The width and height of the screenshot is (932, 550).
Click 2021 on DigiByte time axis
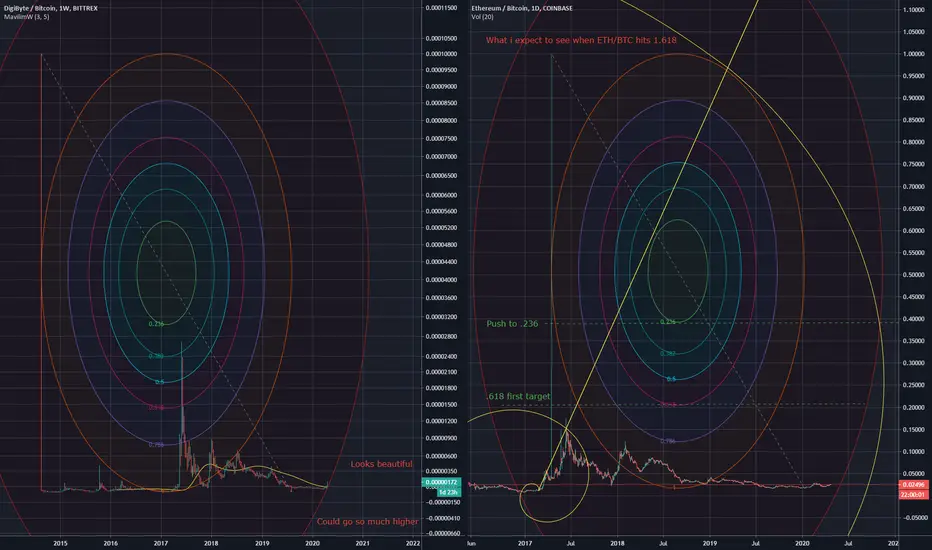[x=363, y=543]
